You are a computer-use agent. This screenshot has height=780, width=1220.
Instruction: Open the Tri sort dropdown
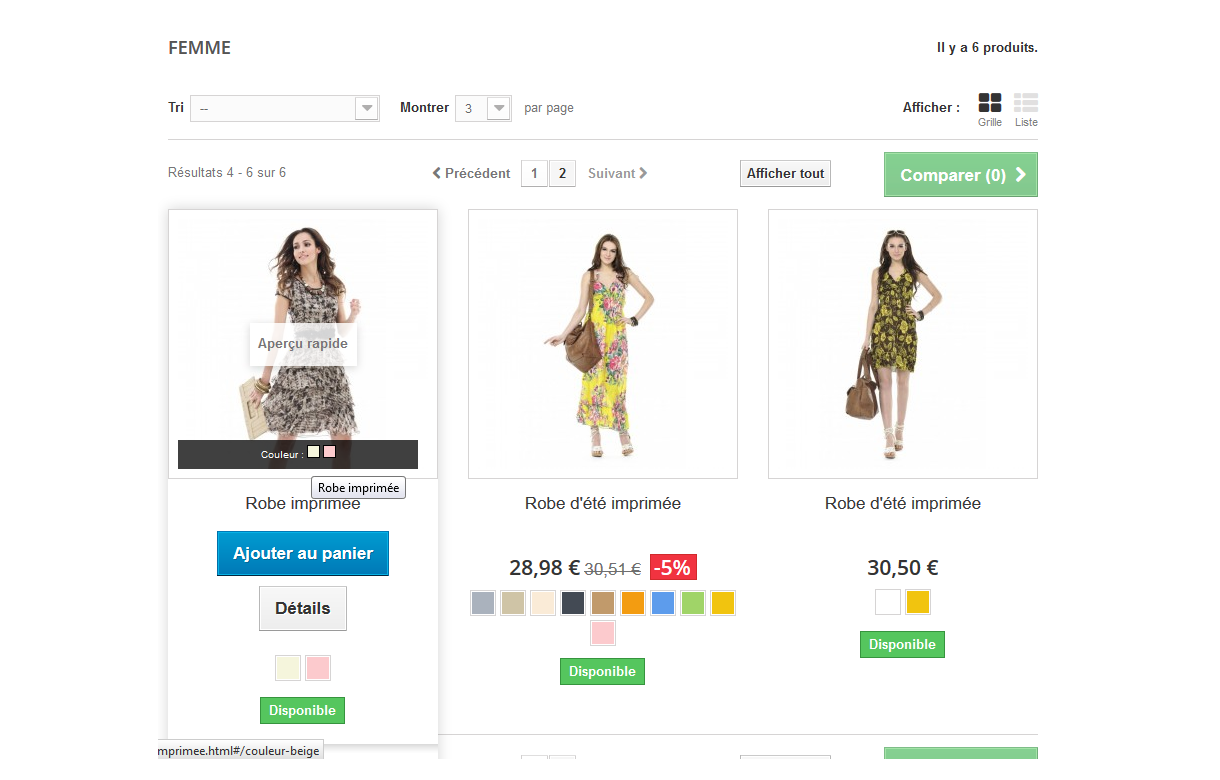click(x=285, y=108)
